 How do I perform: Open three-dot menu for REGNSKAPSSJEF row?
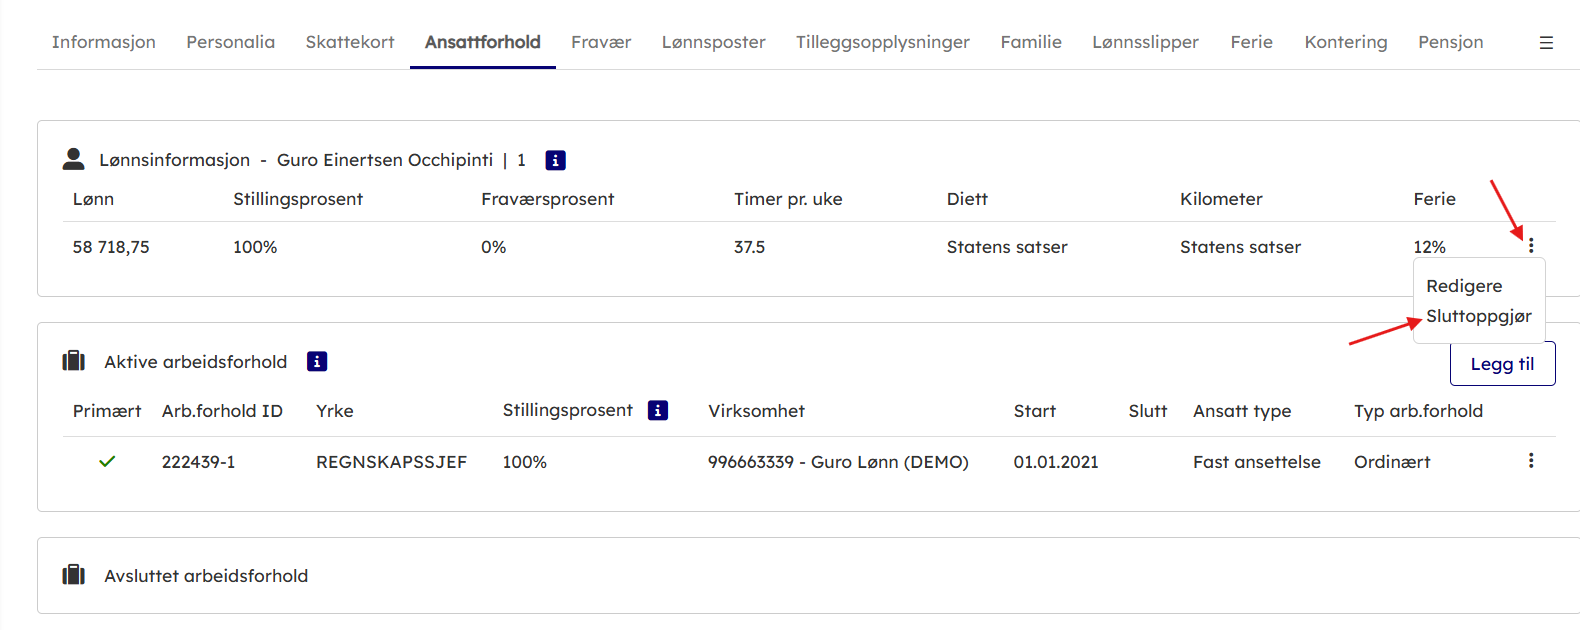pos(1531,461)
